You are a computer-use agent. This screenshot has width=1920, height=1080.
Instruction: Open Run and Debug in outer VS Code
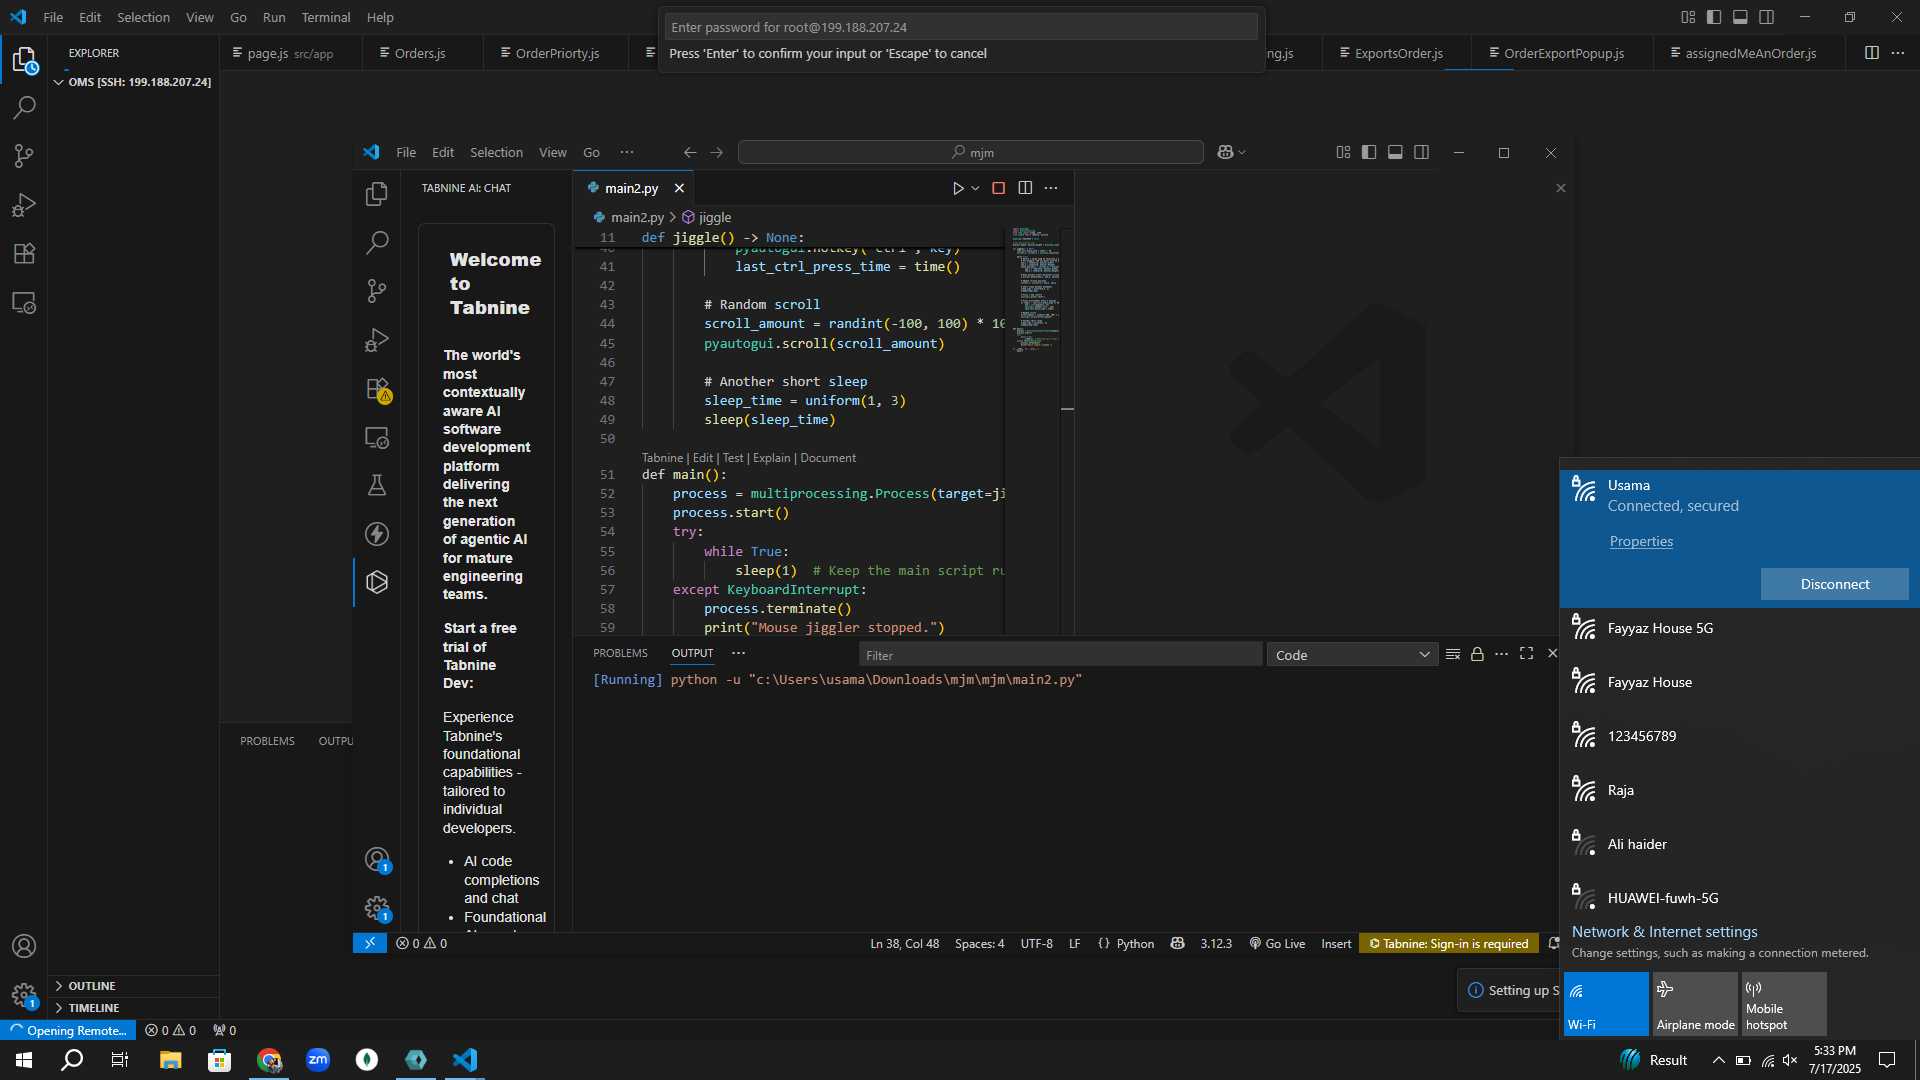coord(24,205)
